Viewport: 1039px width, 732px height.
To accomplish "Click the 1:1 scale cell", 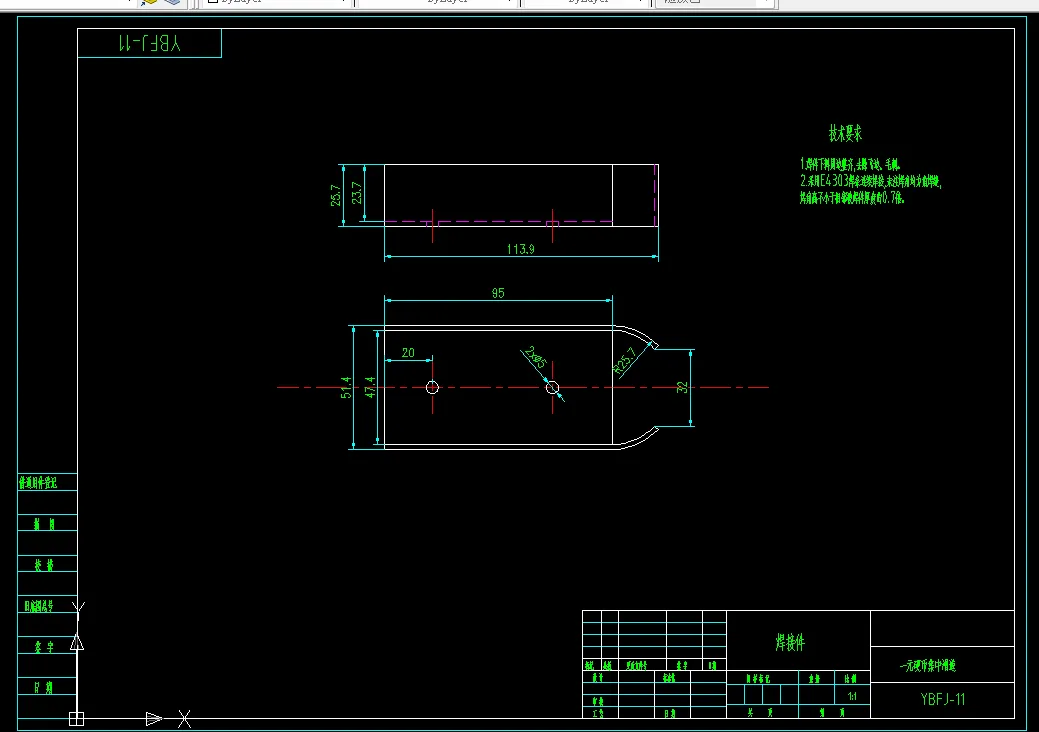I will pos(852,696).
